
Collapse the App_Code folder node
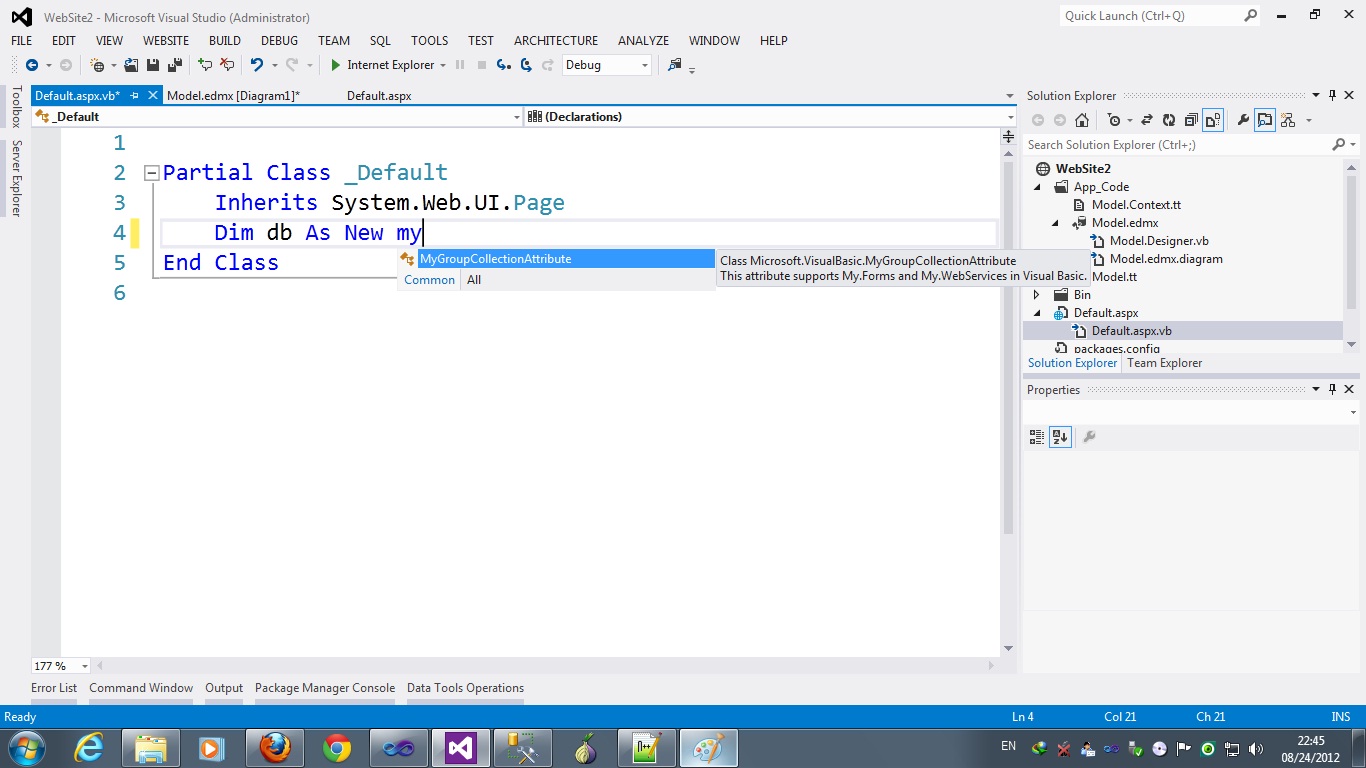pos(1037,187)
